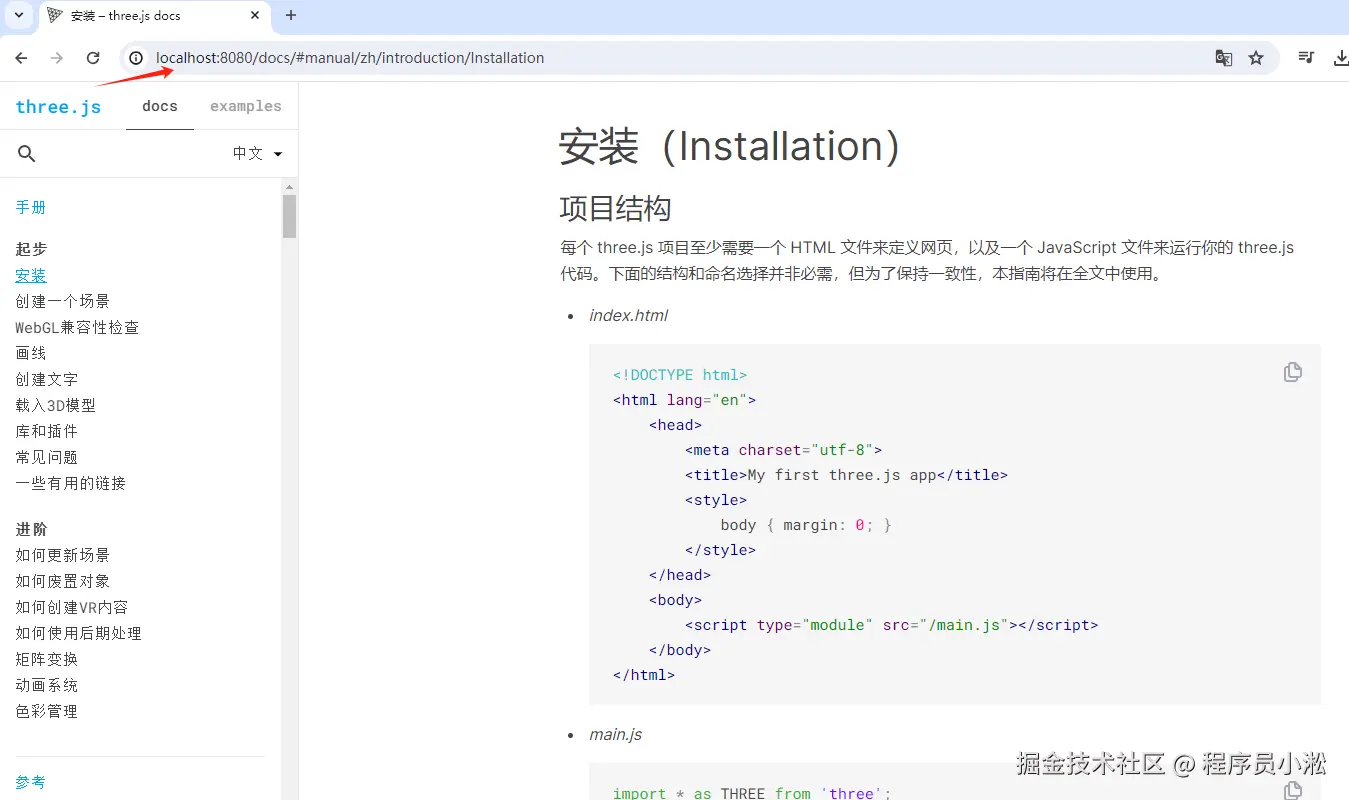Copy the main.js code block
Screen dimensions: 1349x800
pos(1292,790)
